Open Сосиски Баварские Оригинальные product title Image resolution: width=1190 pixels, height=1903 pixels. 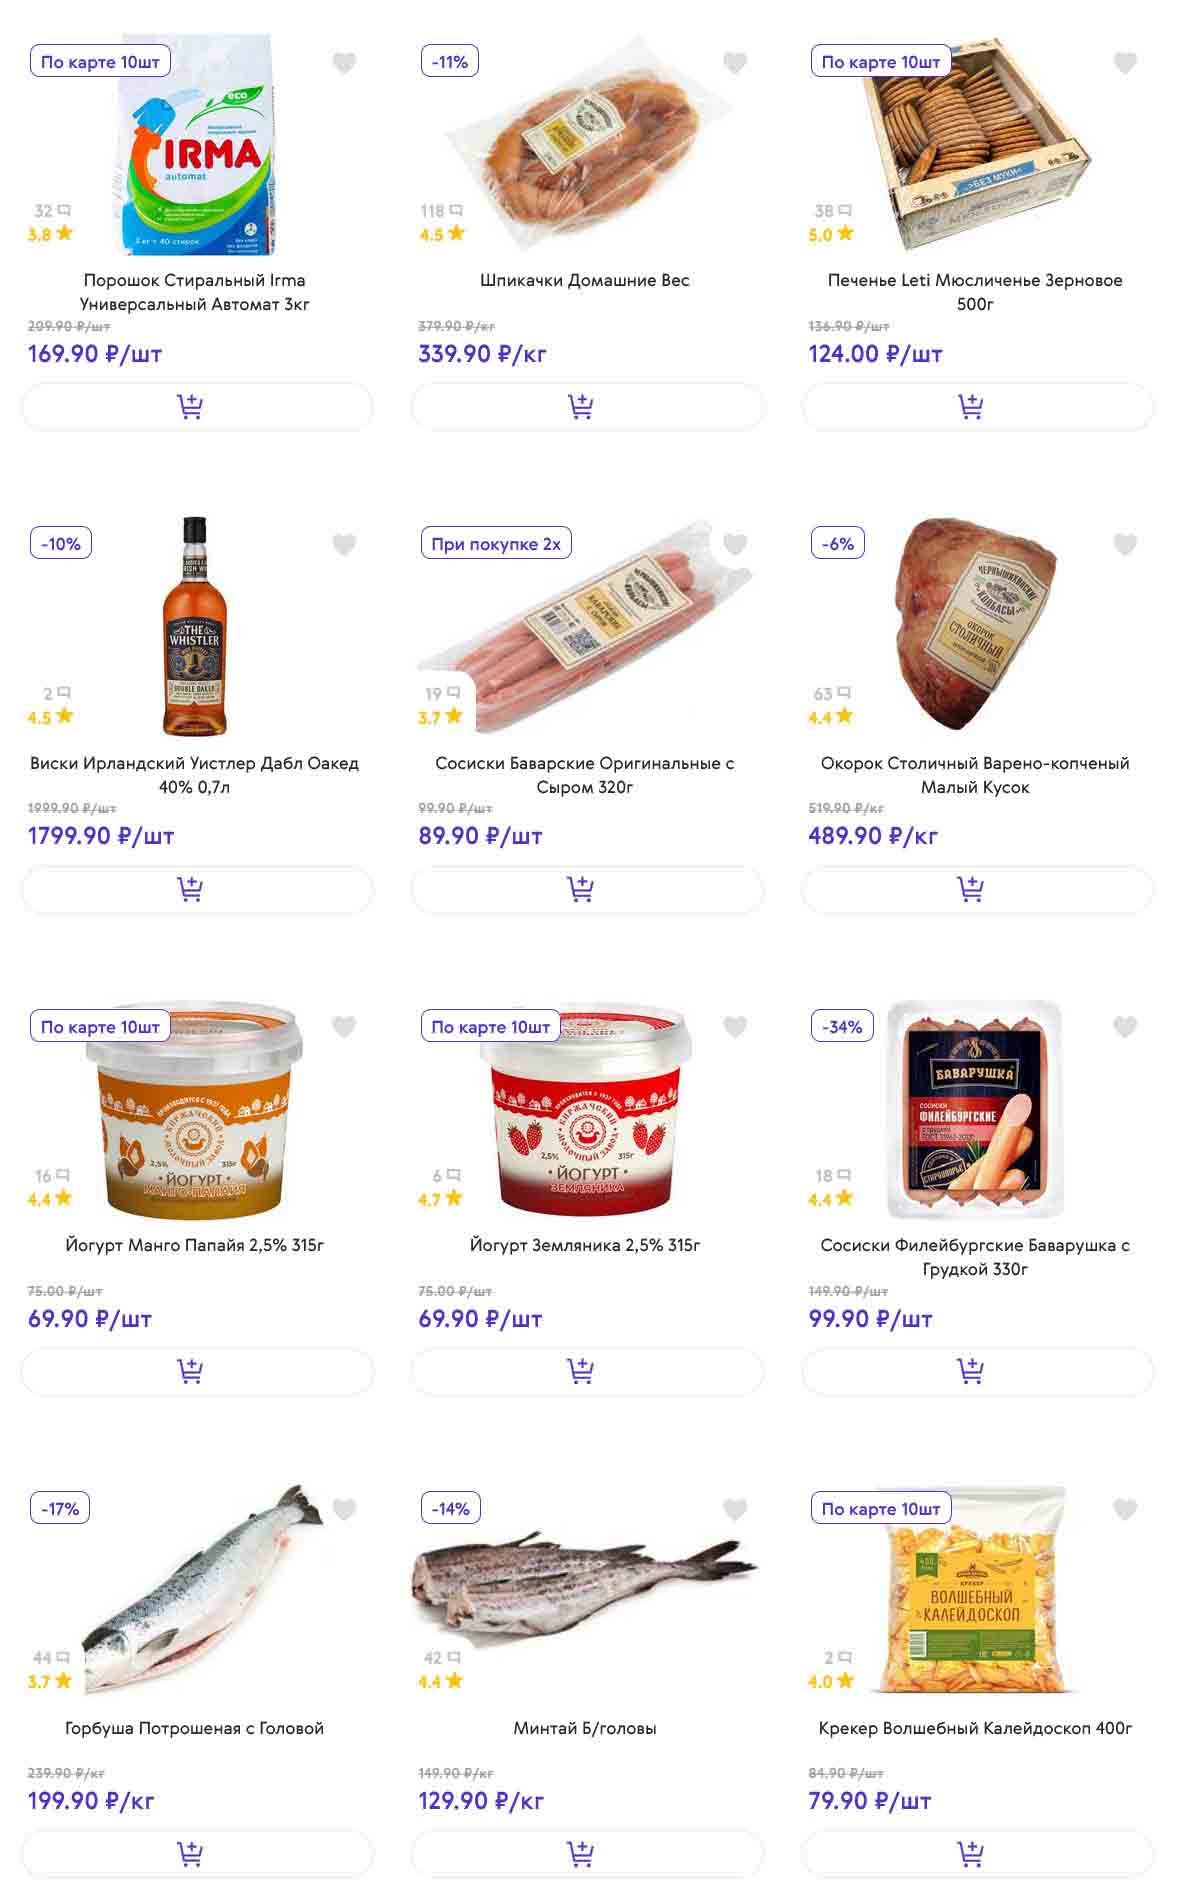pyautogui.click(x=585, y=775)
